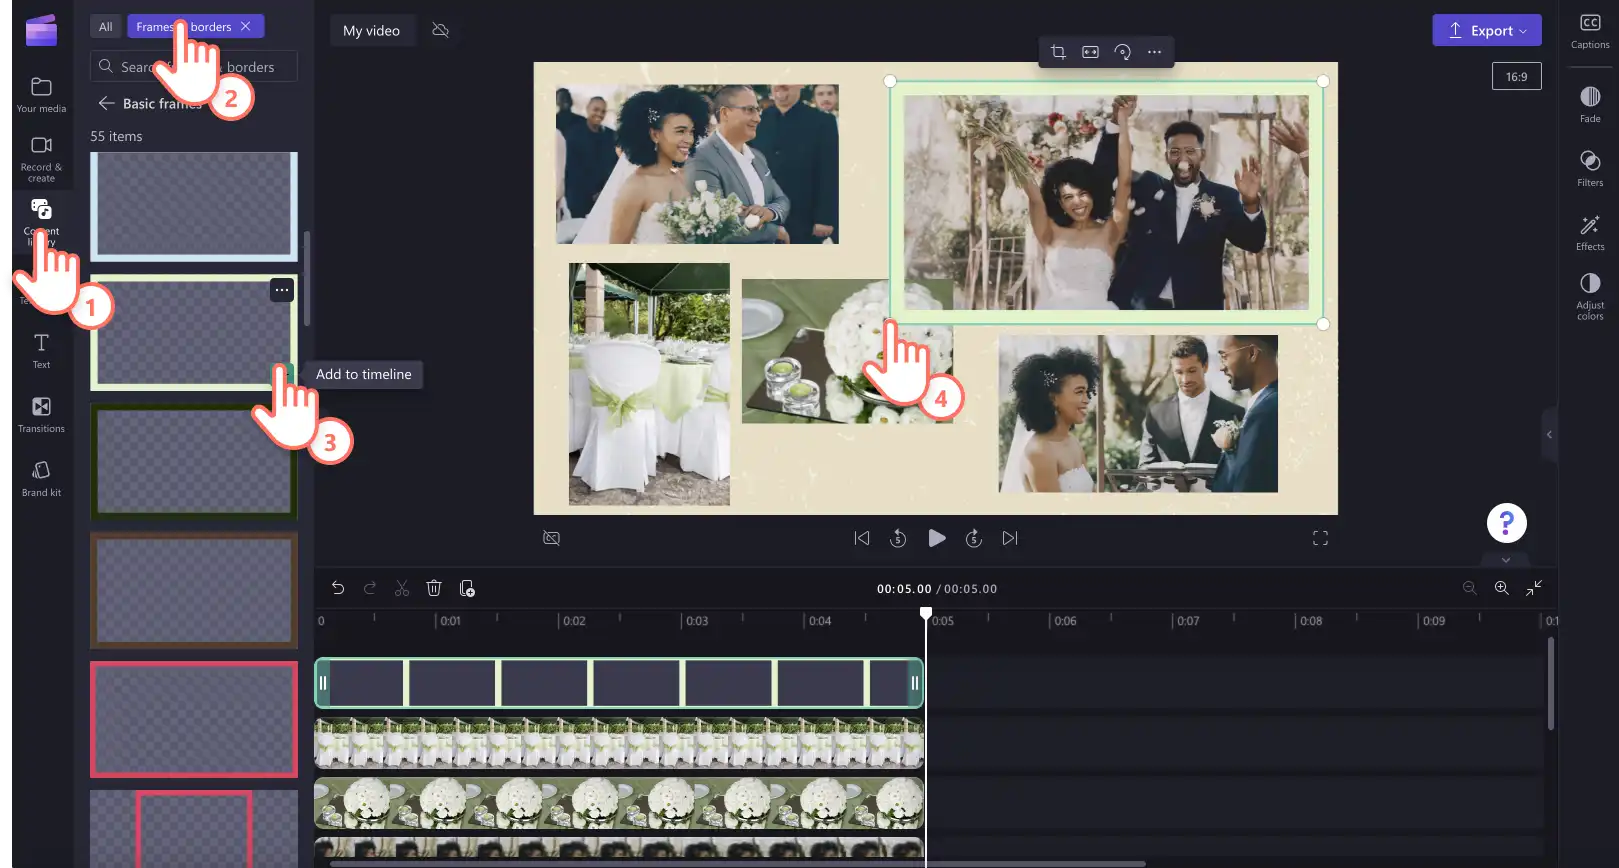This screenshot has width=1619, height=868.
Task: Remove Frames & borders filter
Action: coord(245,26)
